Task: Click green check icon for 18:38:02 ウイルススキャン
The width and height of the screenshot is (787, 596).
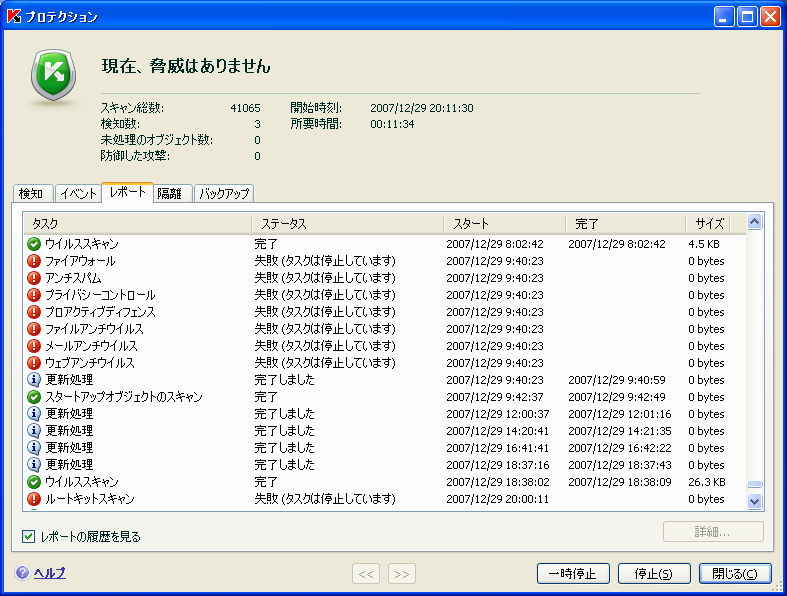Action: click(34, 482)
